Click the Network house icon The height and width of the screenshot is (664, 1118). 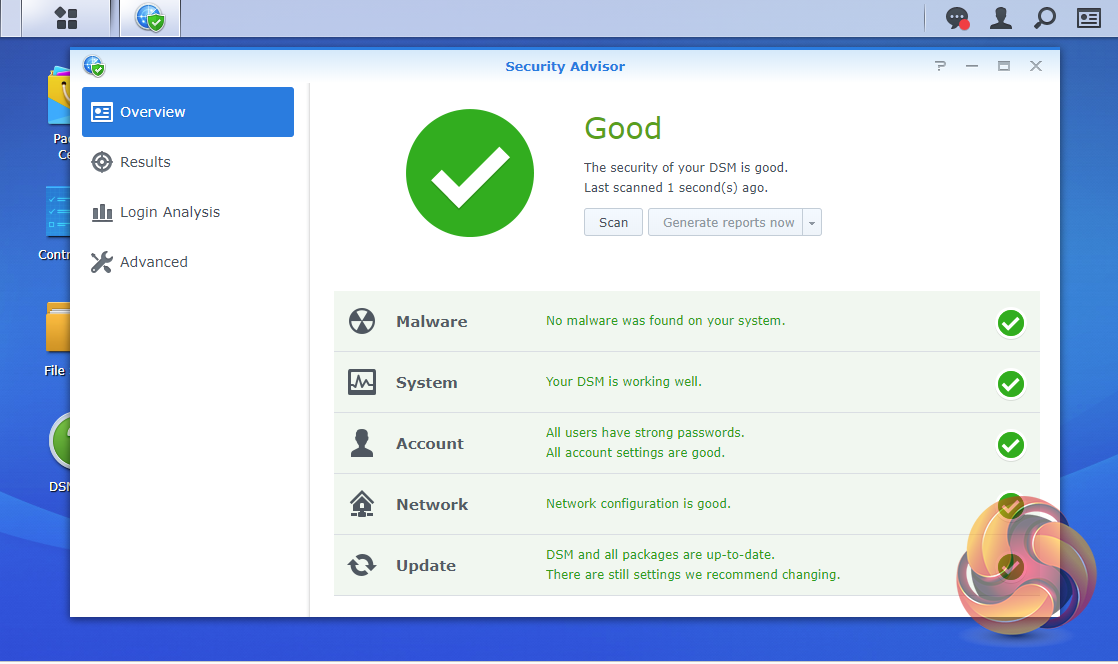click(361, 504)
